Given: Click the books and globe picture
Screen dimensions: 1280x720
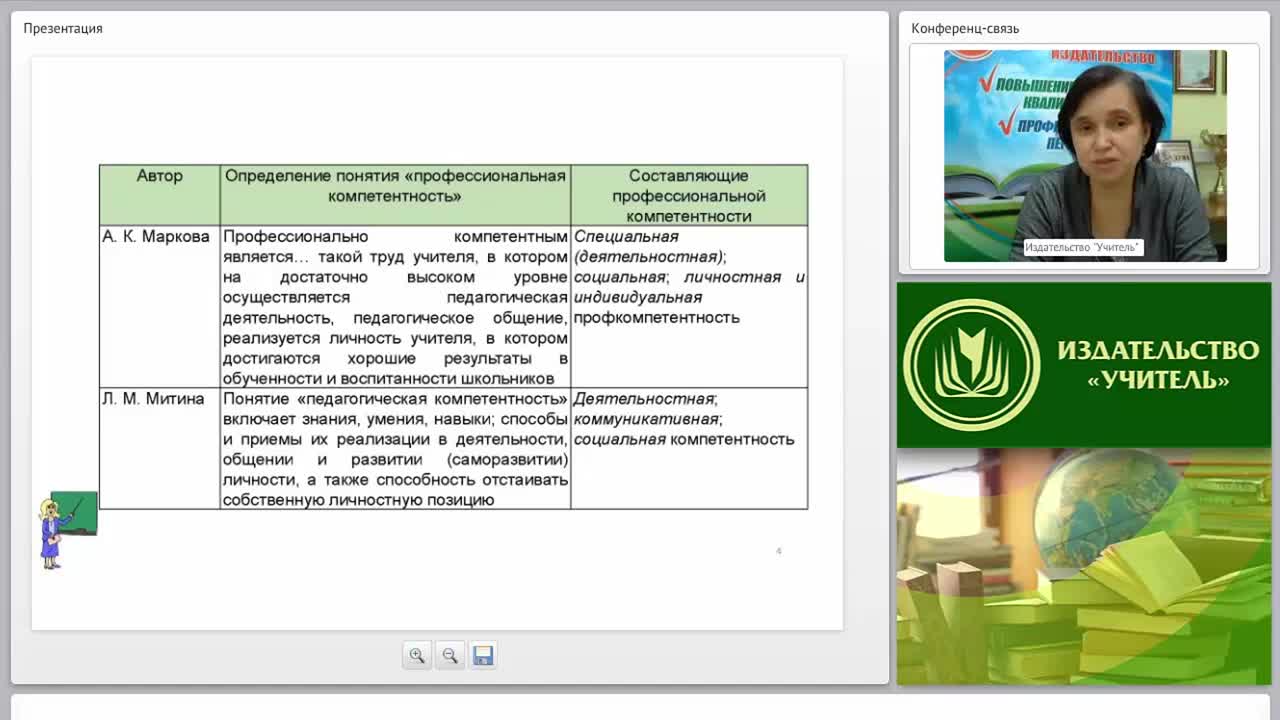Looking at the screenshot, I should 1084,567.
